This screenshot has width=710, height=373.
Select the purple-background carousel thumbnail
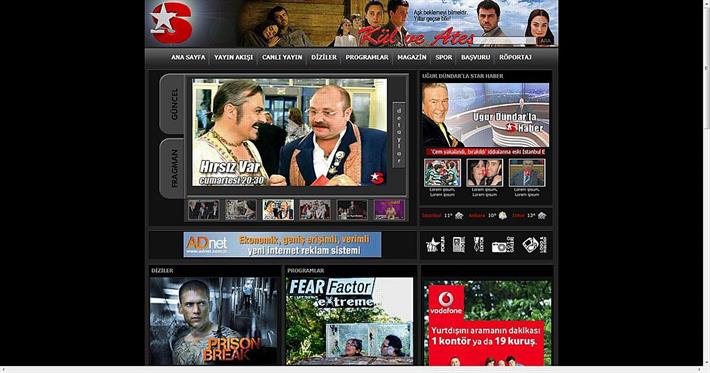tap(389, 210)
